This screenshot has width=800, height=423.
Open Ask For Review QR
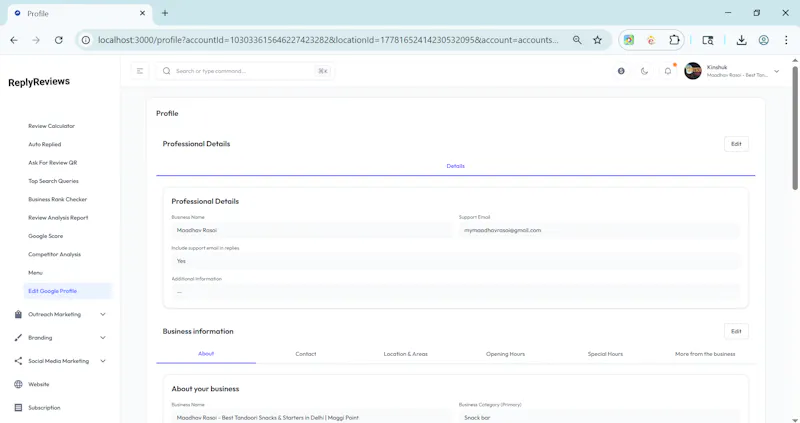click(53, 163)
